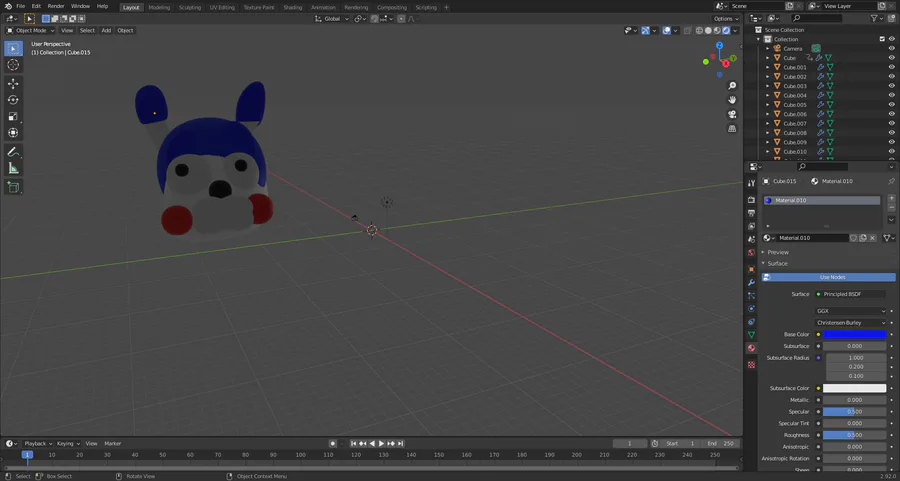Open the GGX distribution dropdown
The height and width of the screenshot is (481, 900).
click(x=851, y=311)
